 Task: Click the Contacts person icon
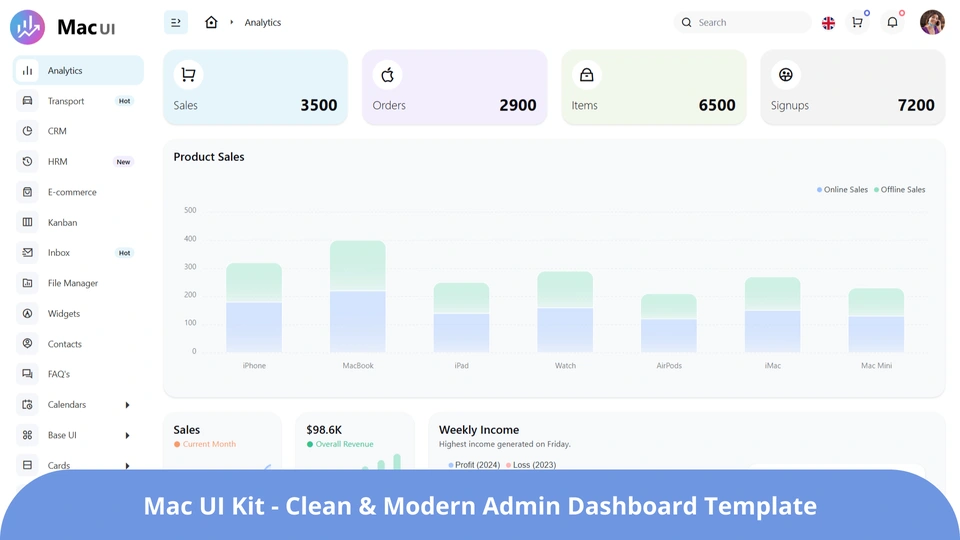(x=28, y=343)
